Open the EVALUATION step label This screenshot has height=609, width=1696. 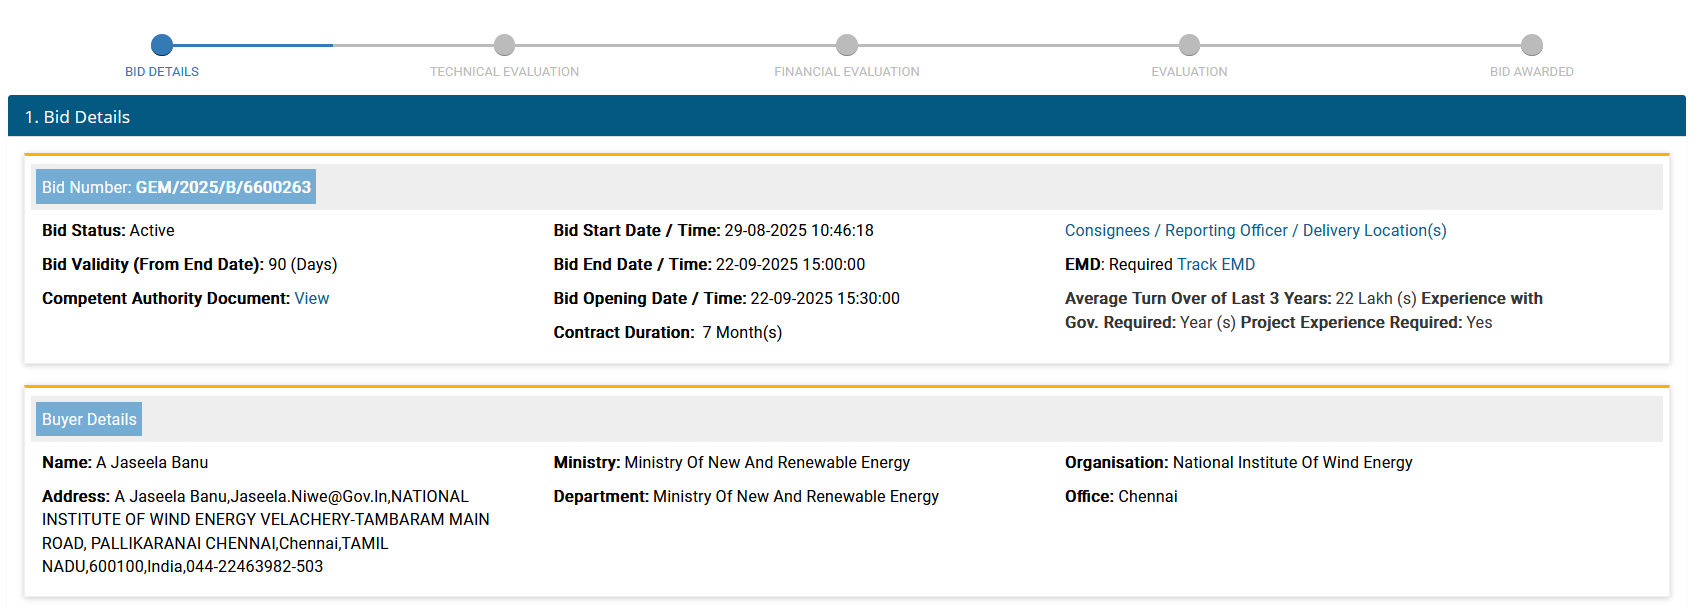pos(1189,72)
